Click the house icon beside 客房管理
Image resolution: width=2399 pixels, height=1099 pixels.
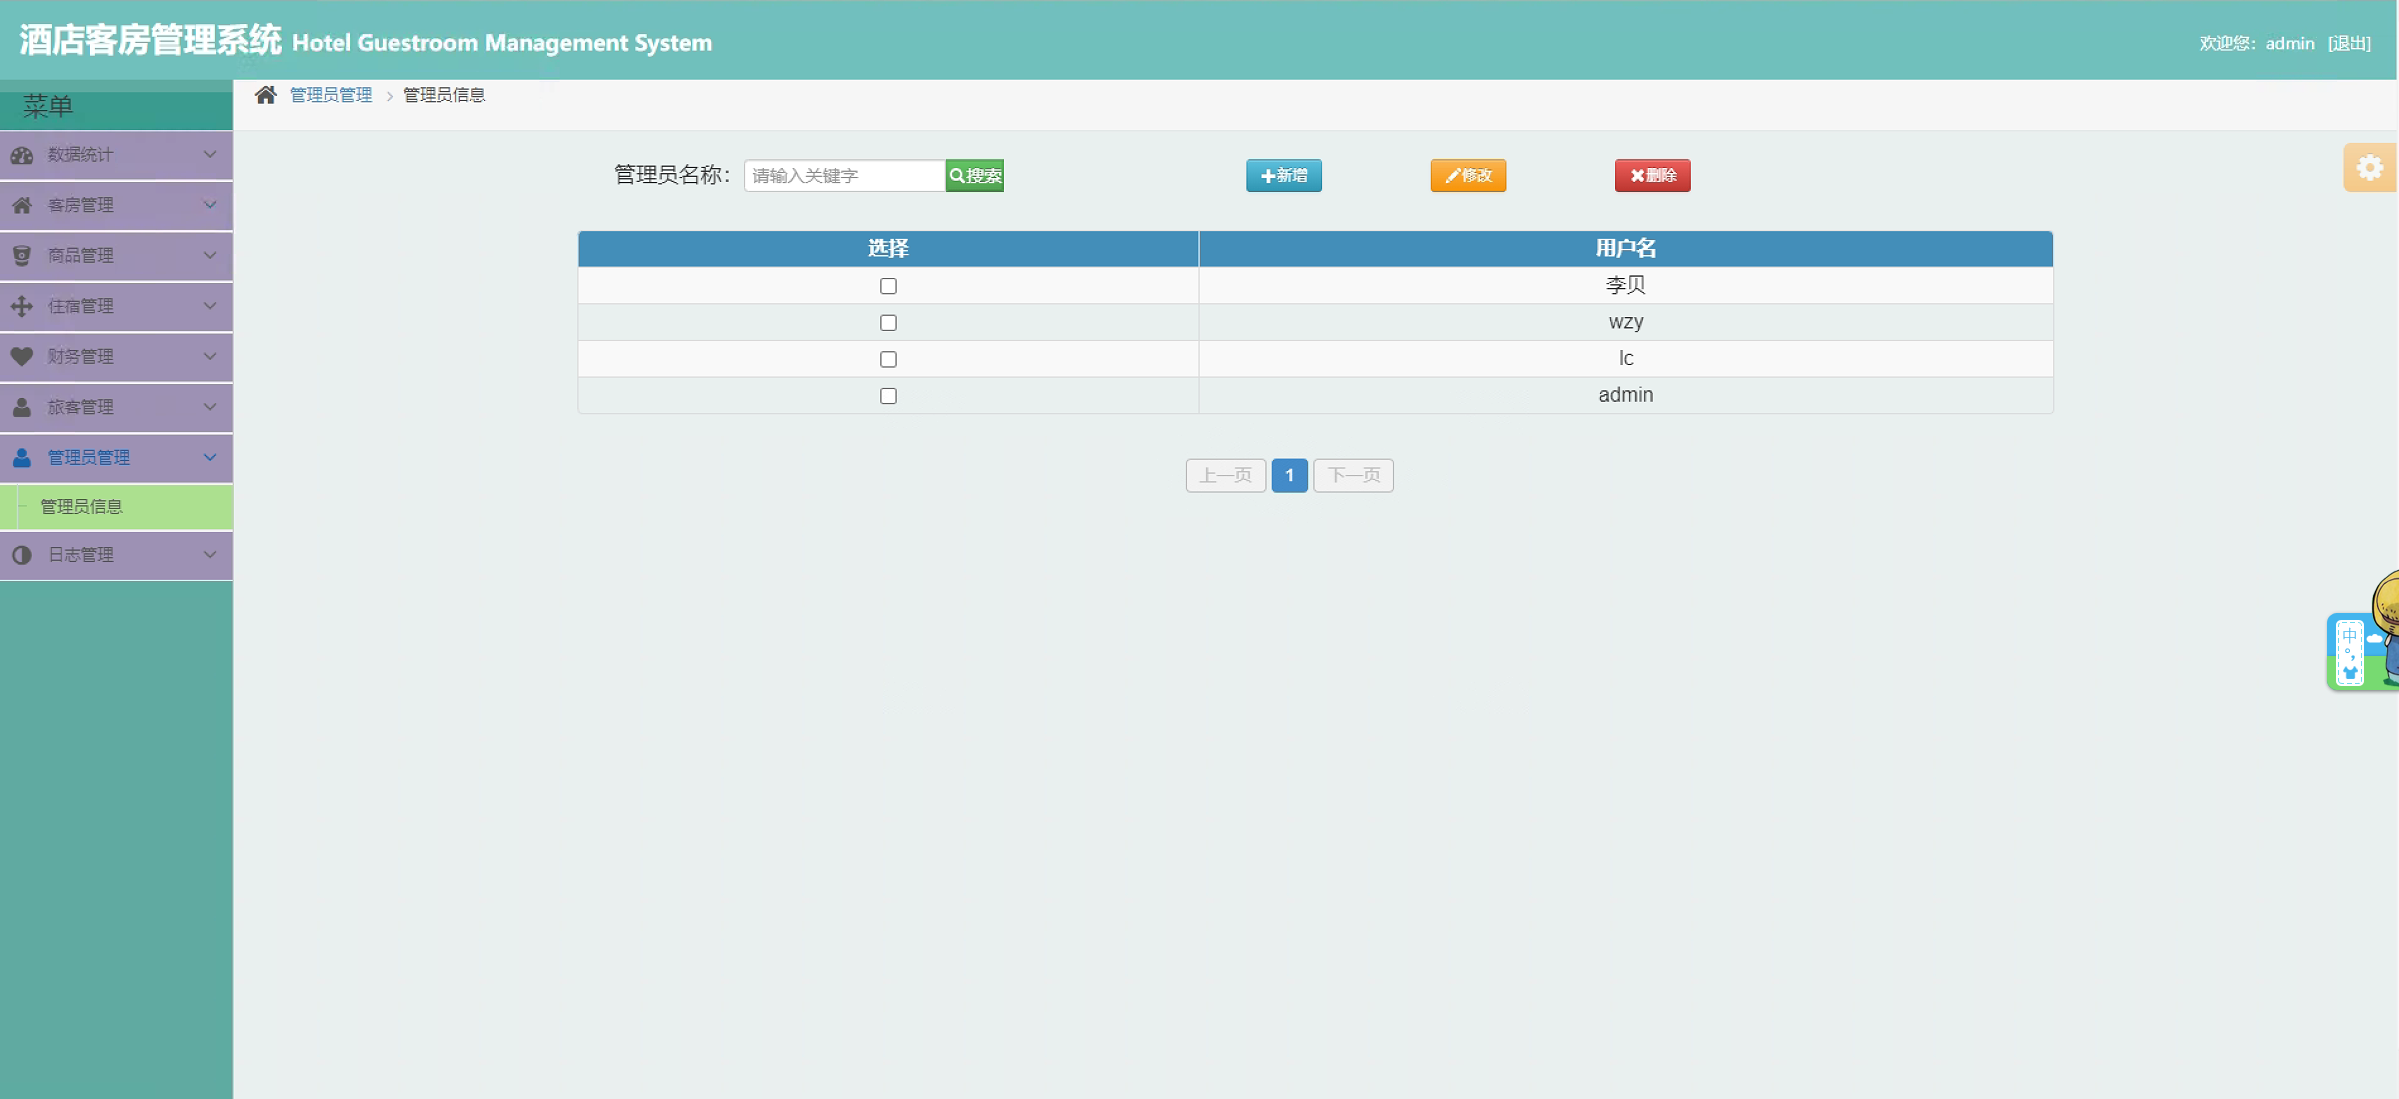22,205
